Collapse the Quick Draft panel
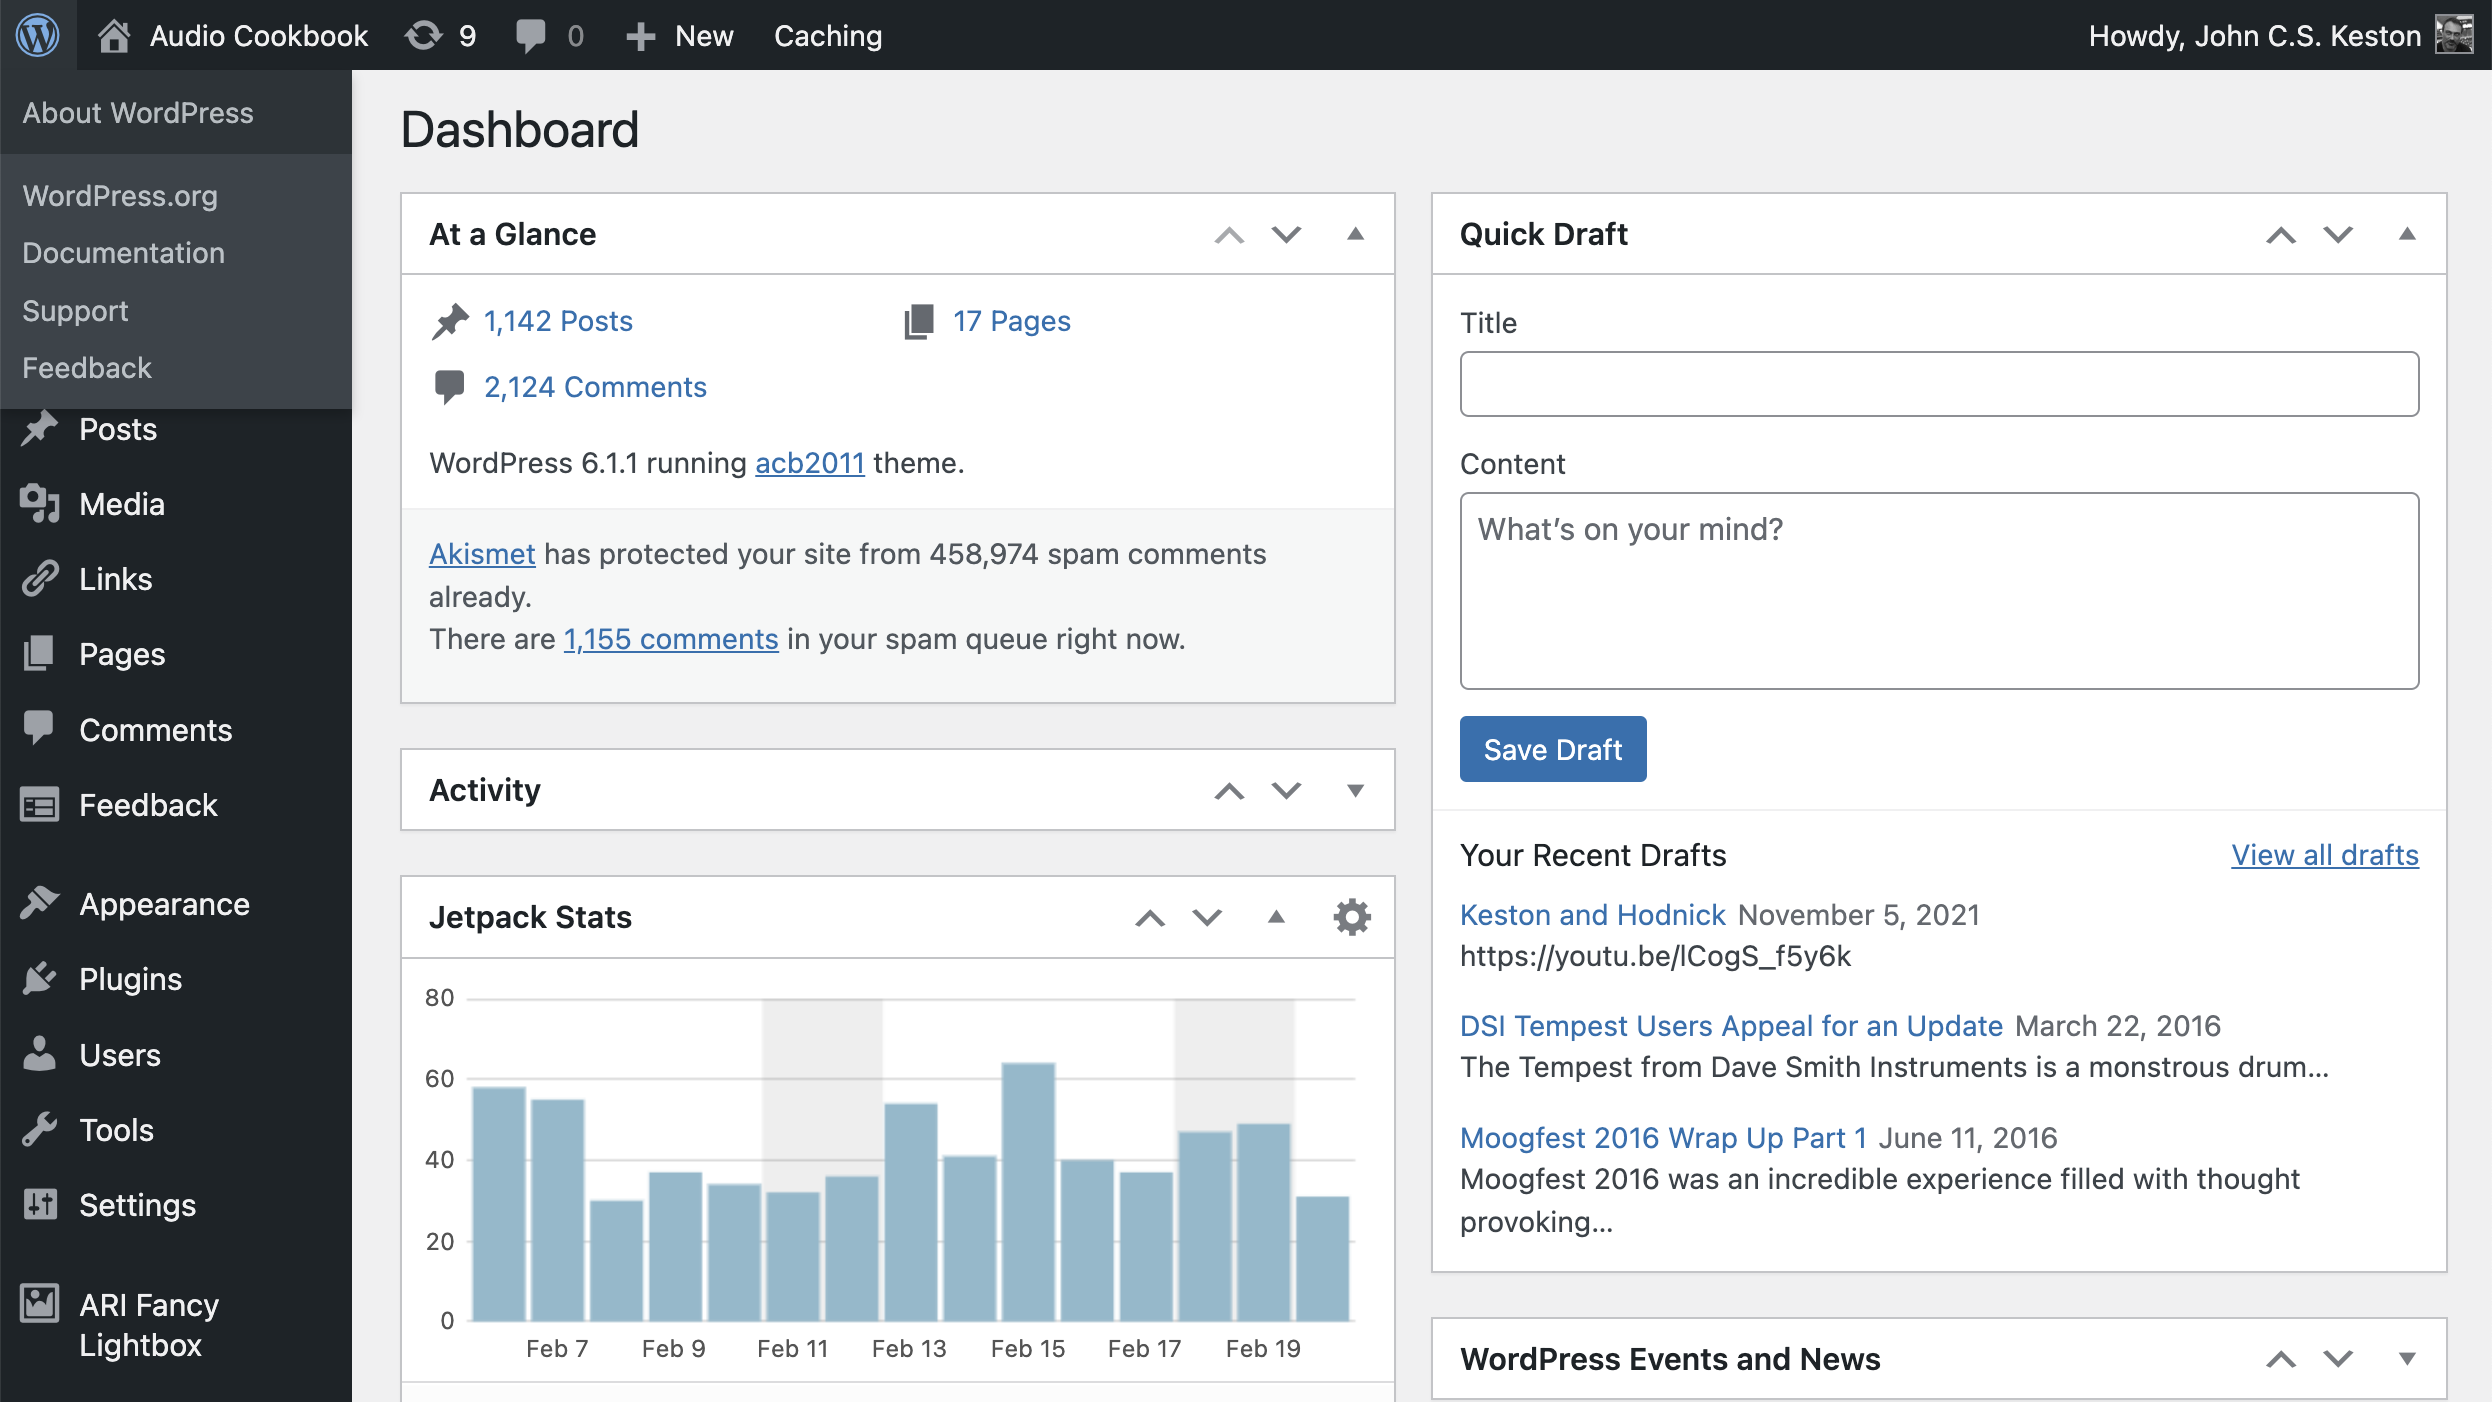This screenshot has height=1402, width=2492. pyautogui.click(x=2407, y=234)
